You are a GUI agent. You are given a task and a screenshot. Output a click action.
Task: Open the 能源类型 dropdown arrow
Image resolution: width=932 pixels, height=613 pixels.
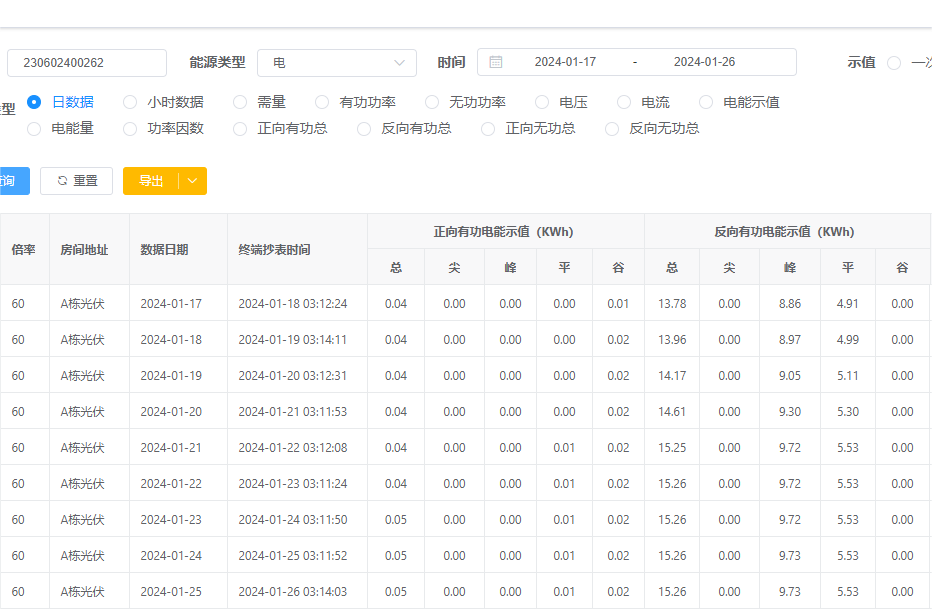point(400,62)
